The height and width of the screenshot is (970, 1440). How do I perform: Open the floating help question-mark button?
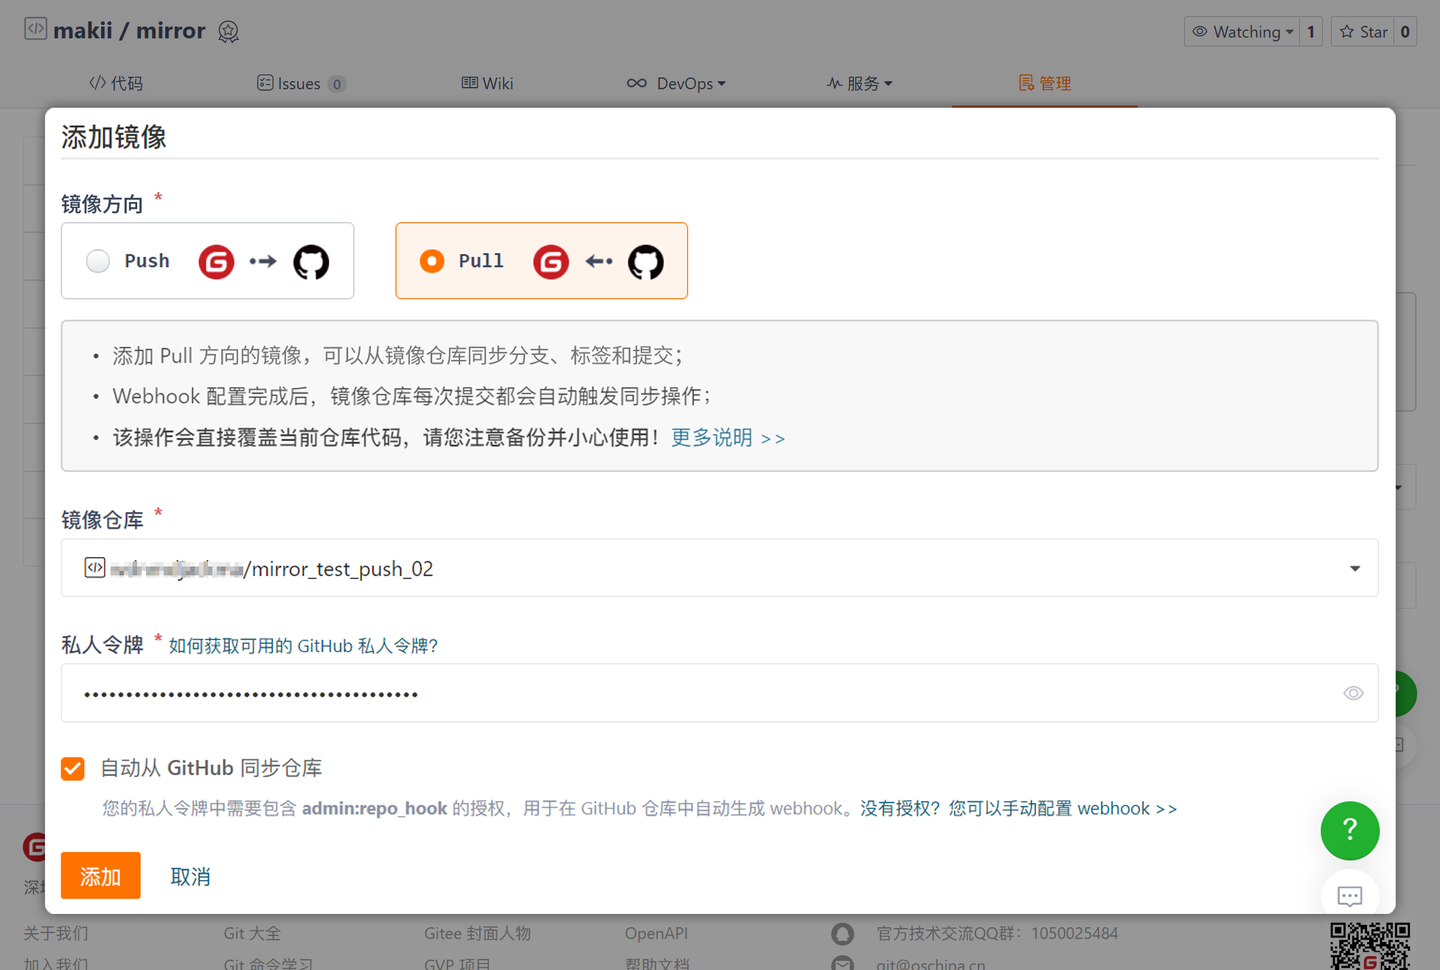(x=1349, y=830)
